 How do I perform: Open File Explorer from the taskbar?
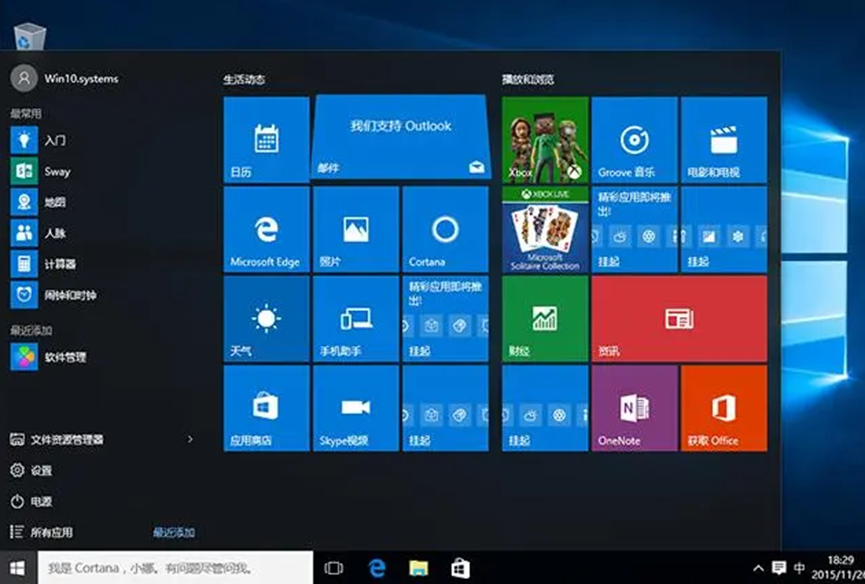click(419, 568)
